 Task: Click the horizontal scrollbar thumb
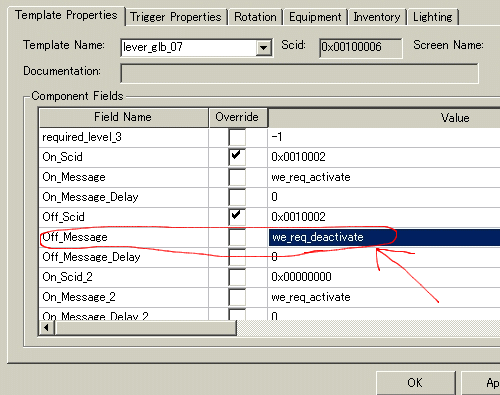[146, 328]
